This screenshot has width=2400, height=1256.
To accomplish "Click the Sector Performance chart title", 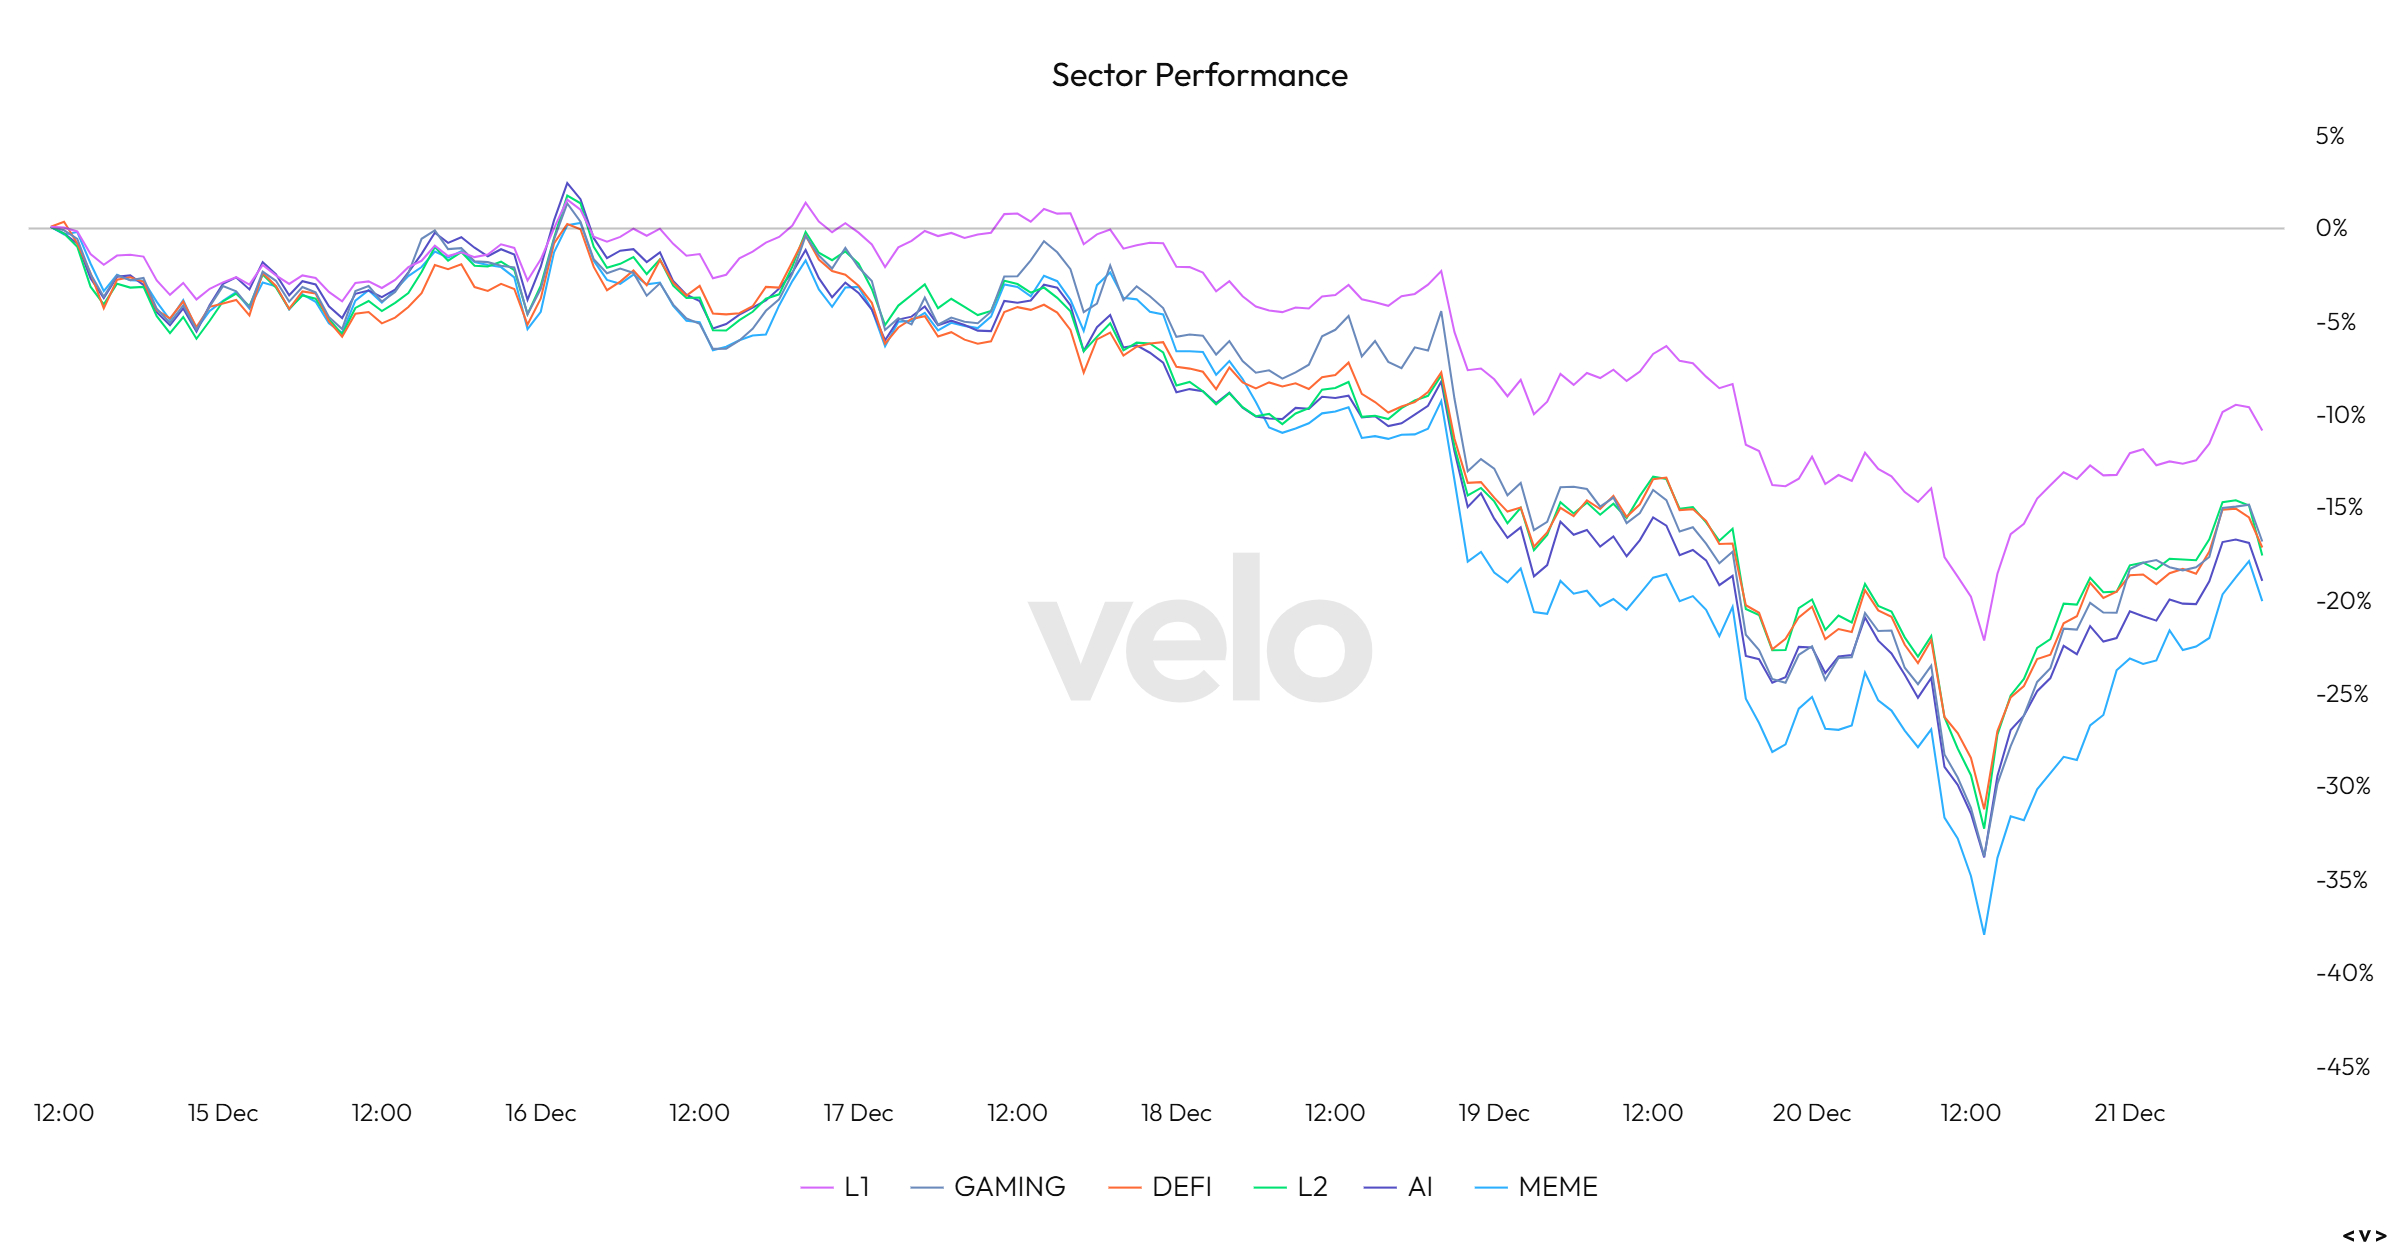I will point(1199,75).
